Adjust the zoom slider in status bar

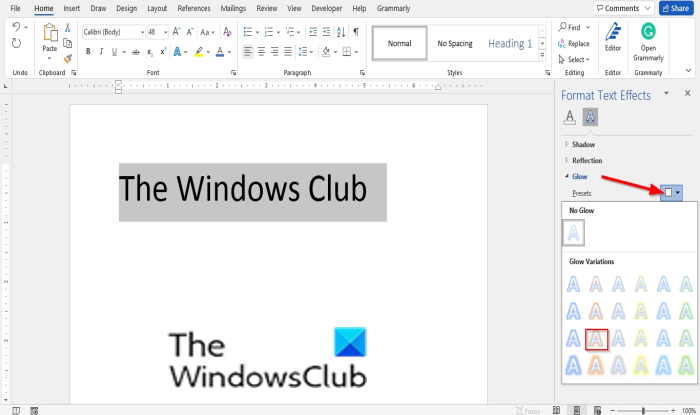click(643, 411)
